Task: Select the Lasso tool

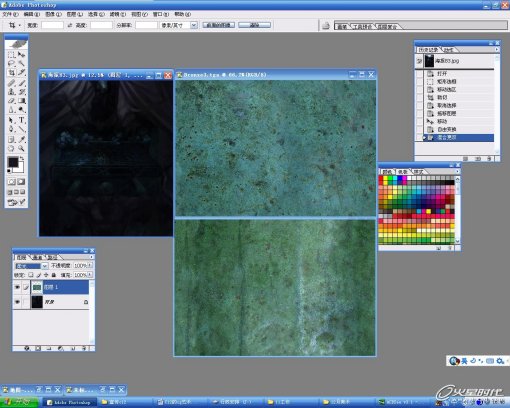Action: pos(11,63)
